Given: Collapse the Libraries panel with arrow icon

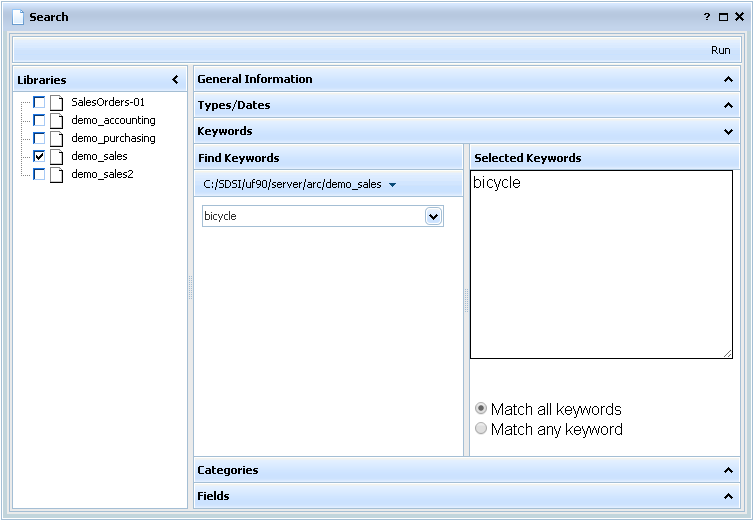Looking at the screenshot, I should [175, 80].
